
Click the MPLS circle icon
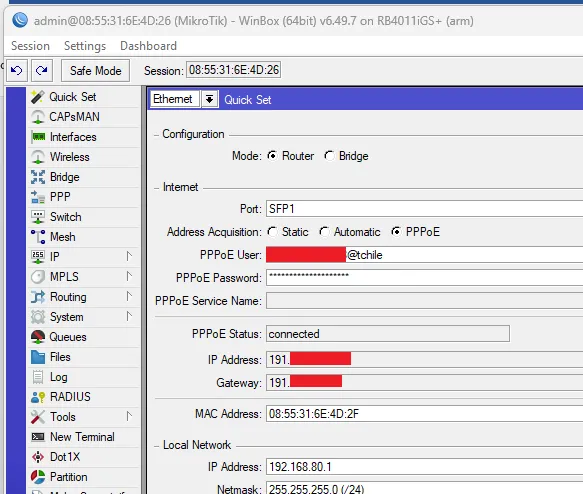point(38,277)
